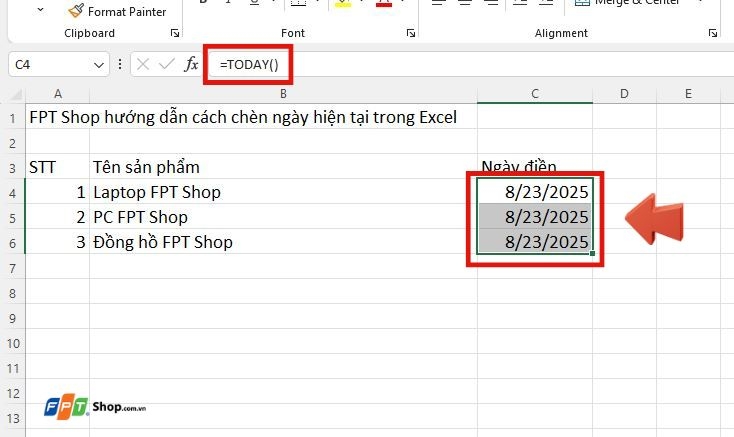Select row 4 header
Viewport: 734px width, 437px height.
pos(13,193)
